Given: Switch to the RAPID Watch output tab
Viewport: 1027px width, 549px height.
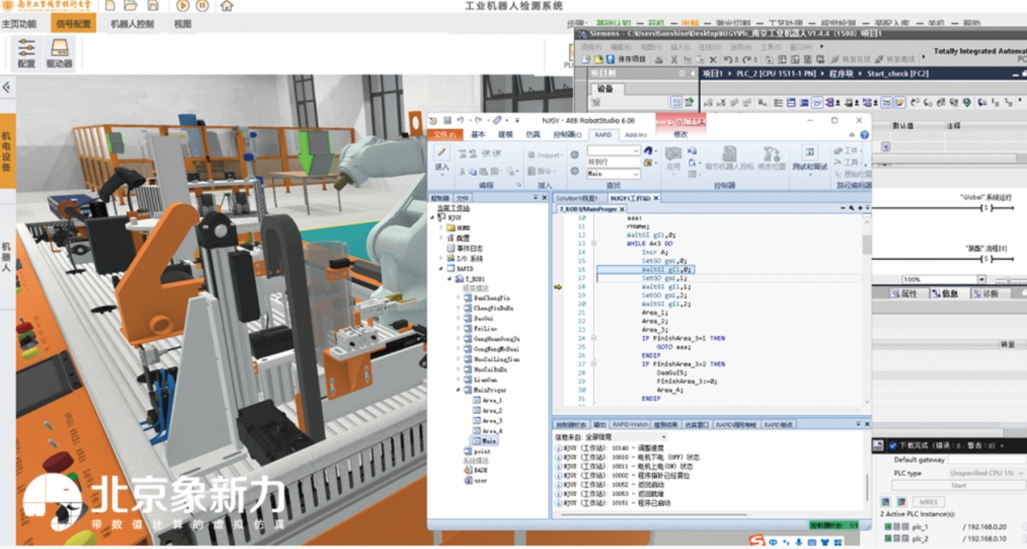Looking at the screenshot, I should pyautogui.click(x=630, y=424).
